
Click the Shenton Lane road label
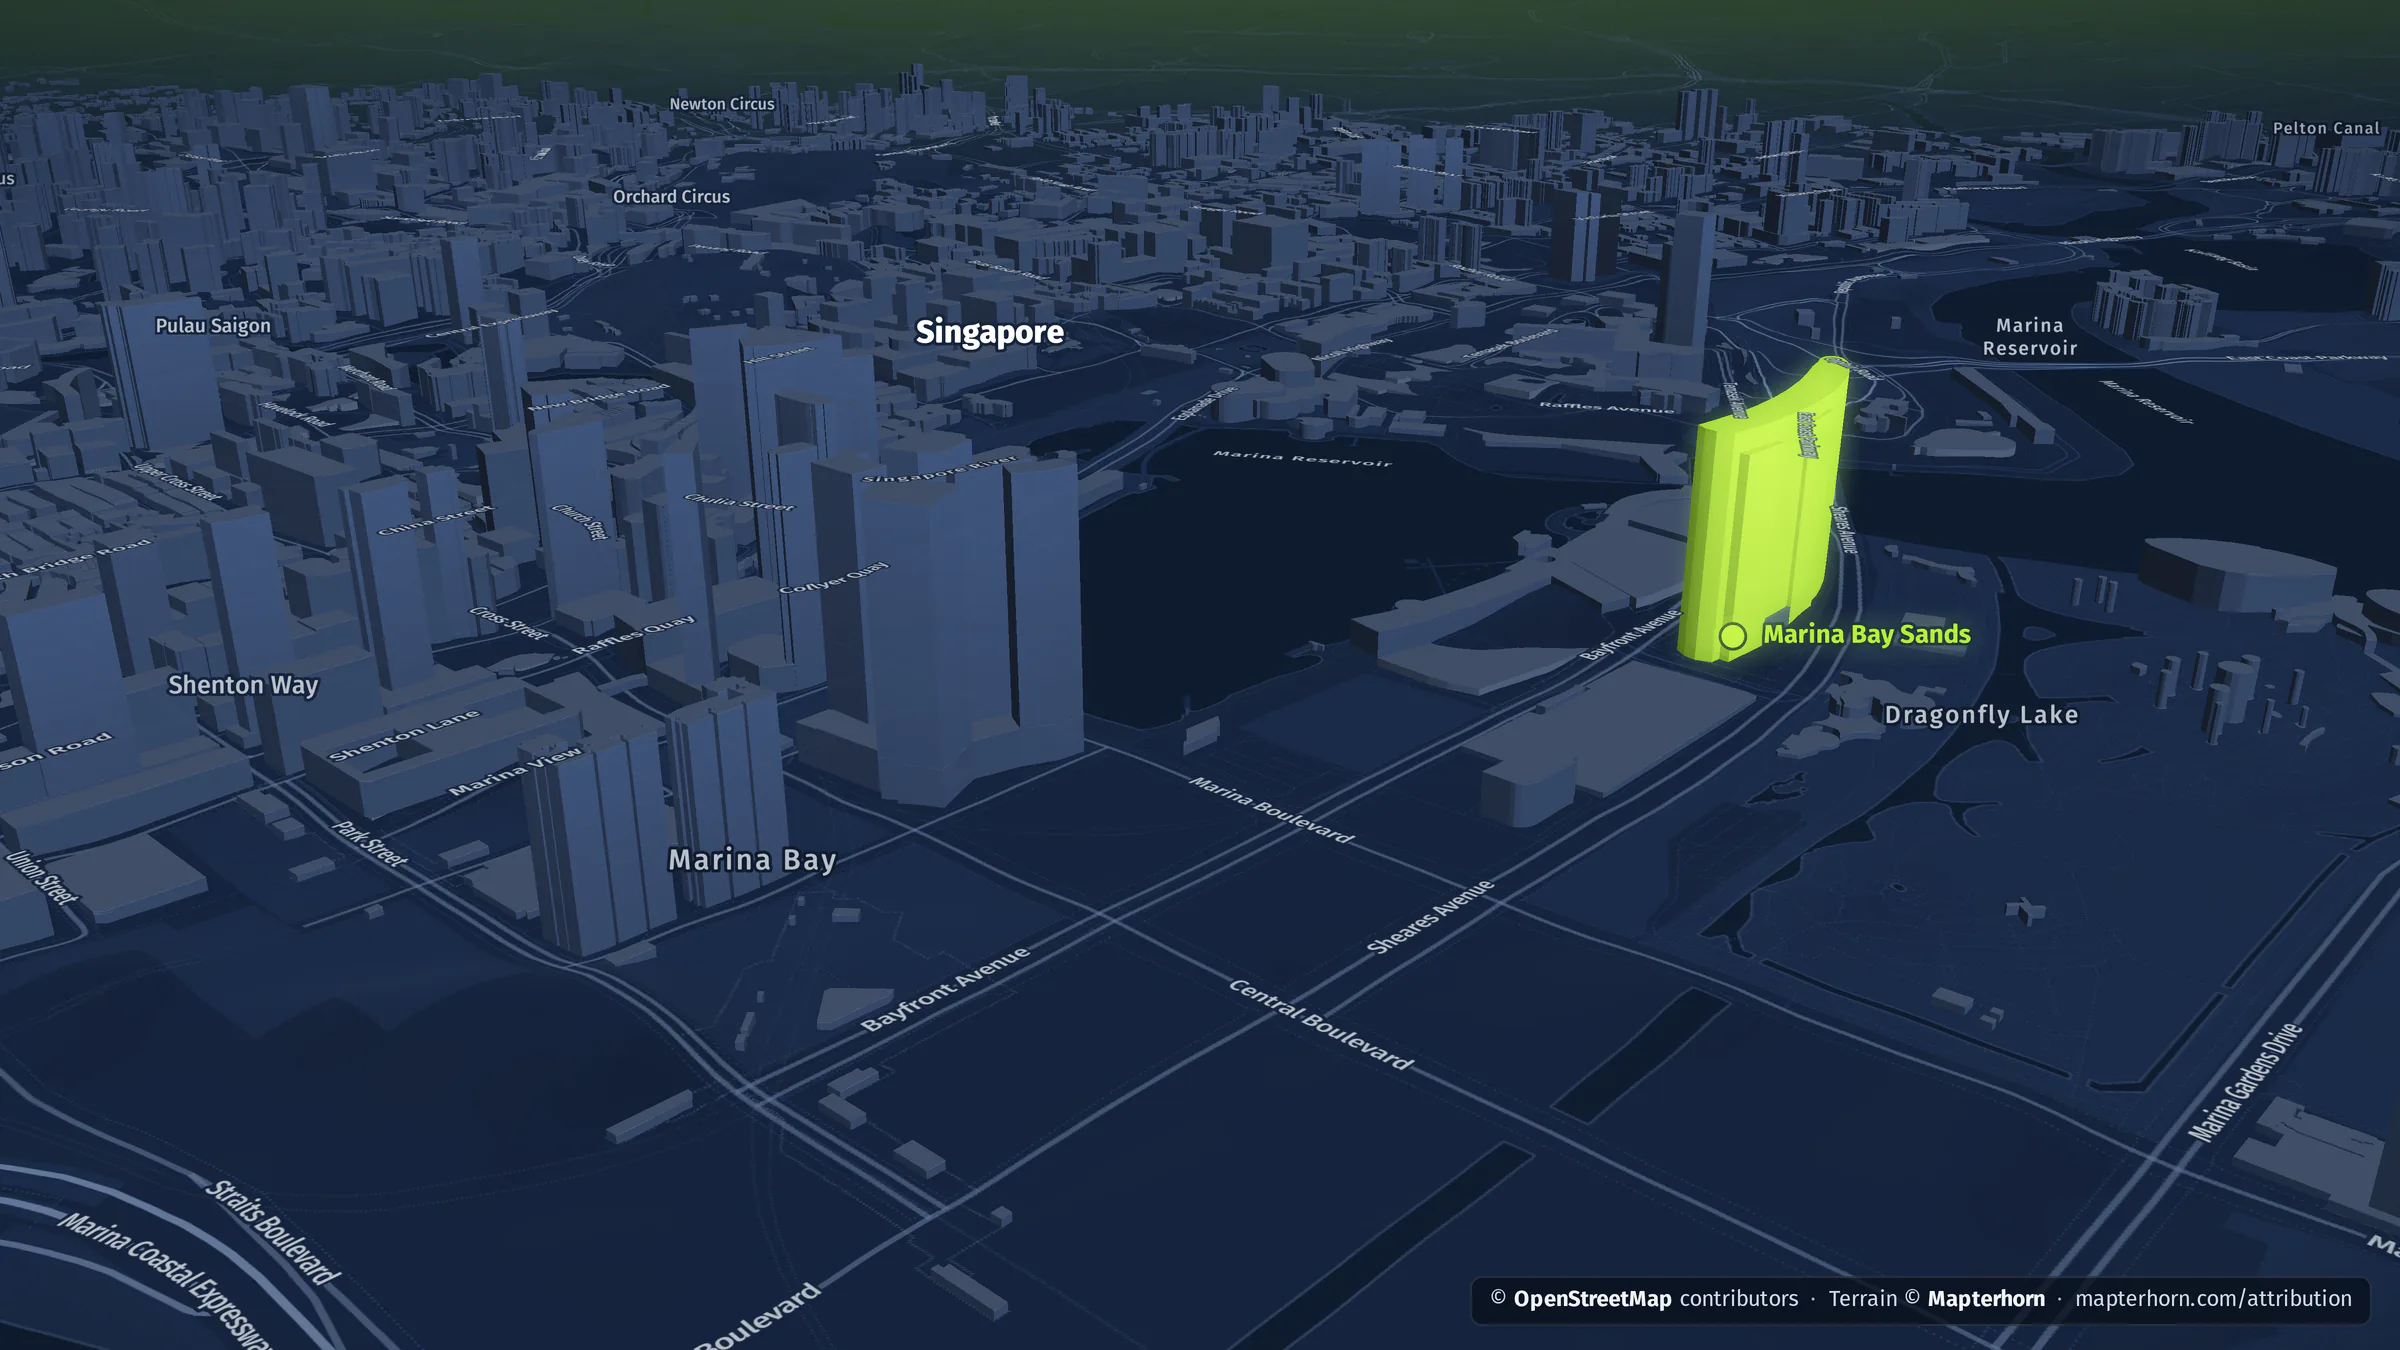point(404,735)
